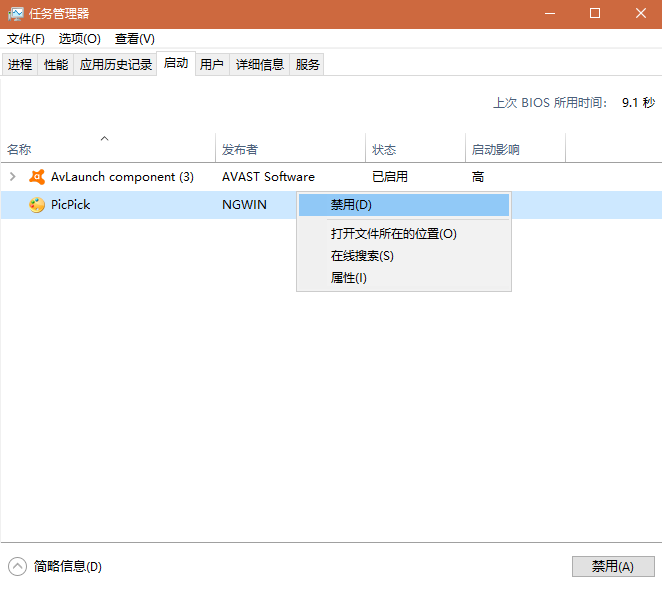Viewport: 662px width, 589px height.
Task: Sort by the 启动影响 column header
Action: 515,148
